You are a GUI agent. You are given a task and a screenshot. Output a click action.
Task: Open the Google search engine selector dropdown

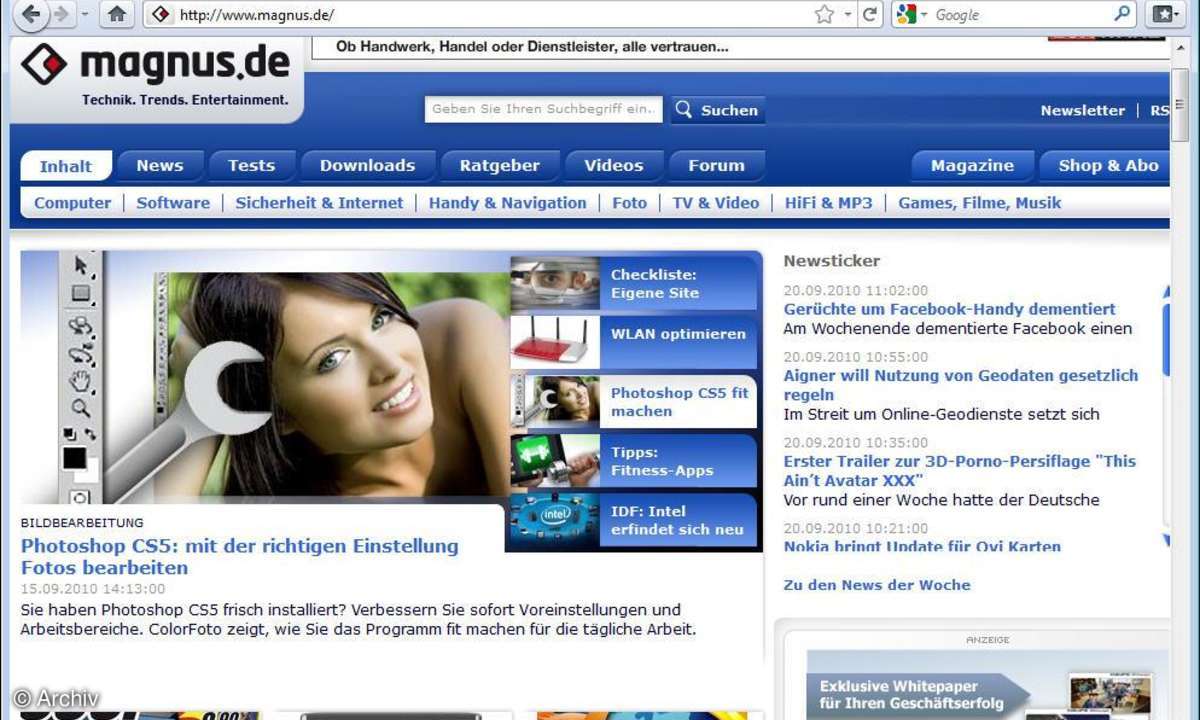tap(912, 15)
